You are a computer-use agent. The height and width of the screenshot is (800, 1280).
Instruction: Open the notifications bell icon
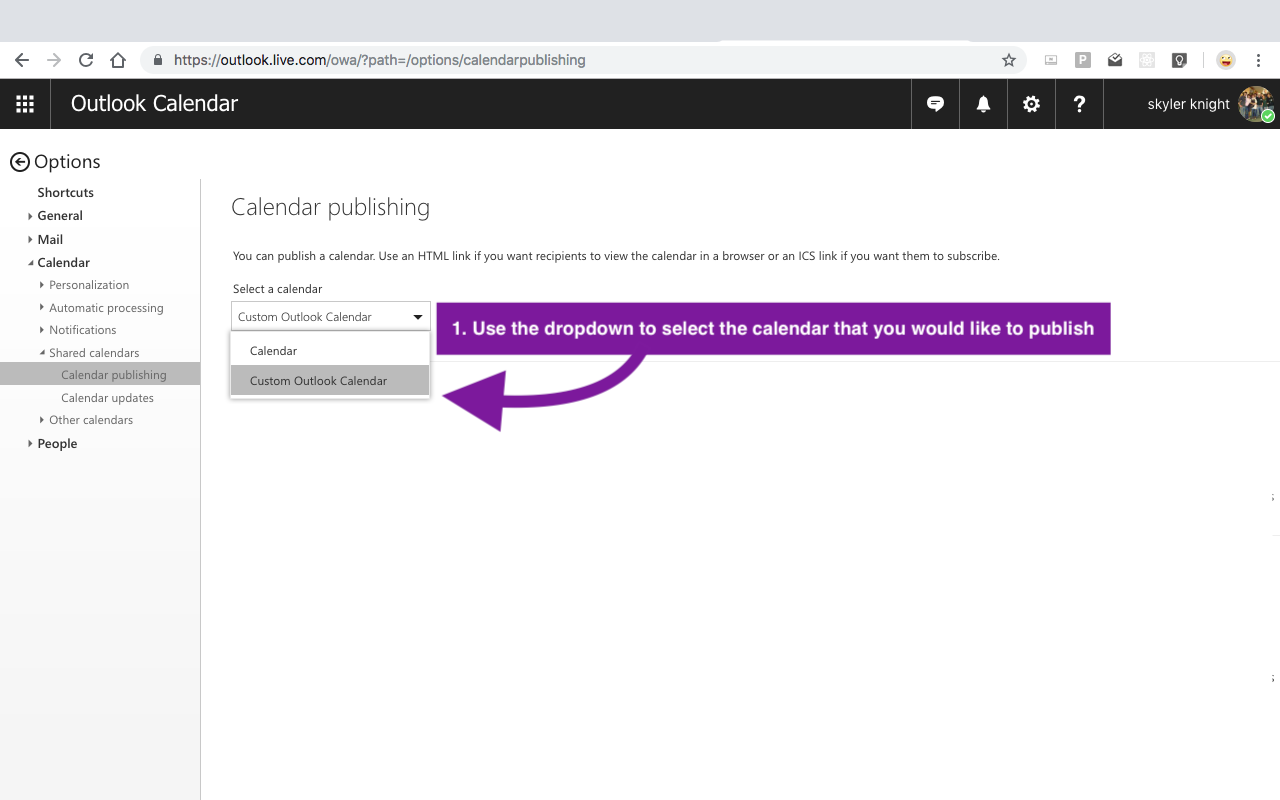984,104
